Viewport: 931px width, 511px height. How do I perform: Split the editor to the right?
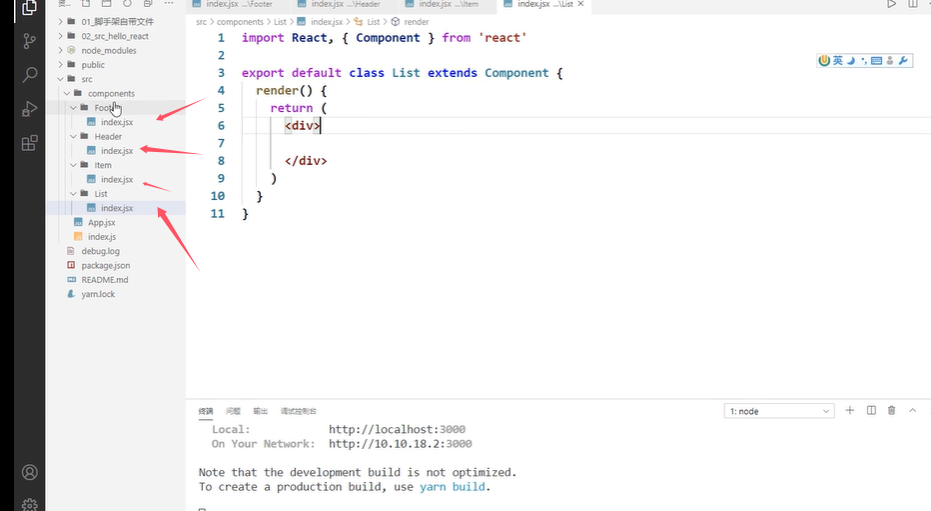pyautogui.click(x=912, y=4)
